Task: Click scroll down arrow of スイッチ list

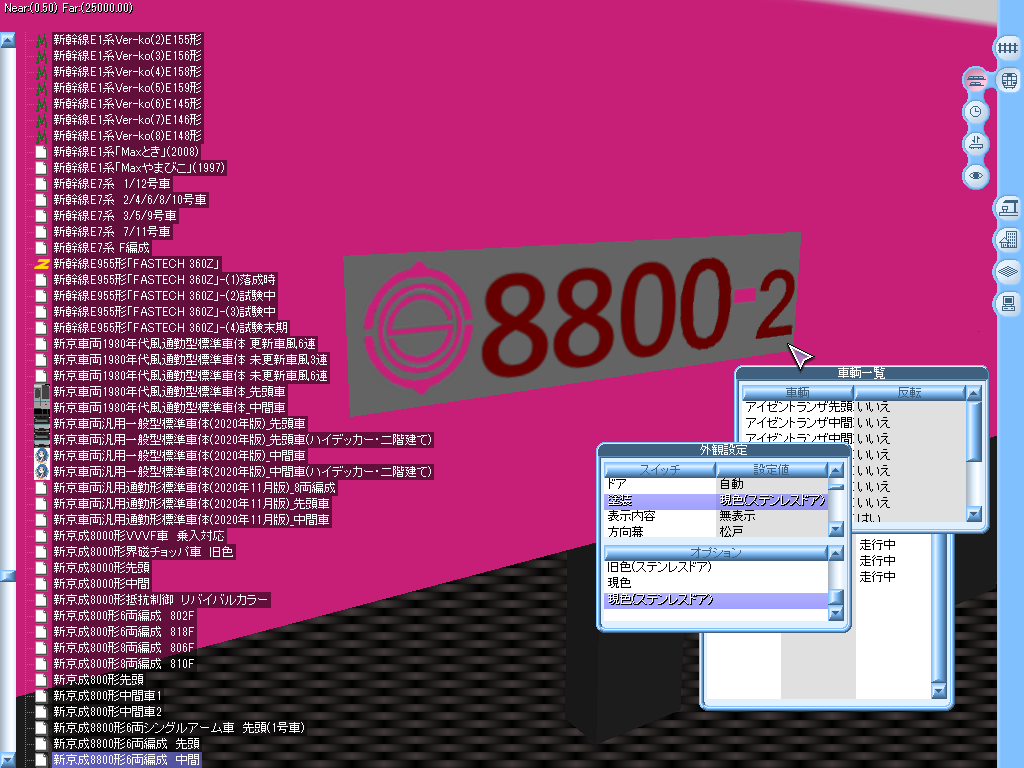Action: [836, 529]
